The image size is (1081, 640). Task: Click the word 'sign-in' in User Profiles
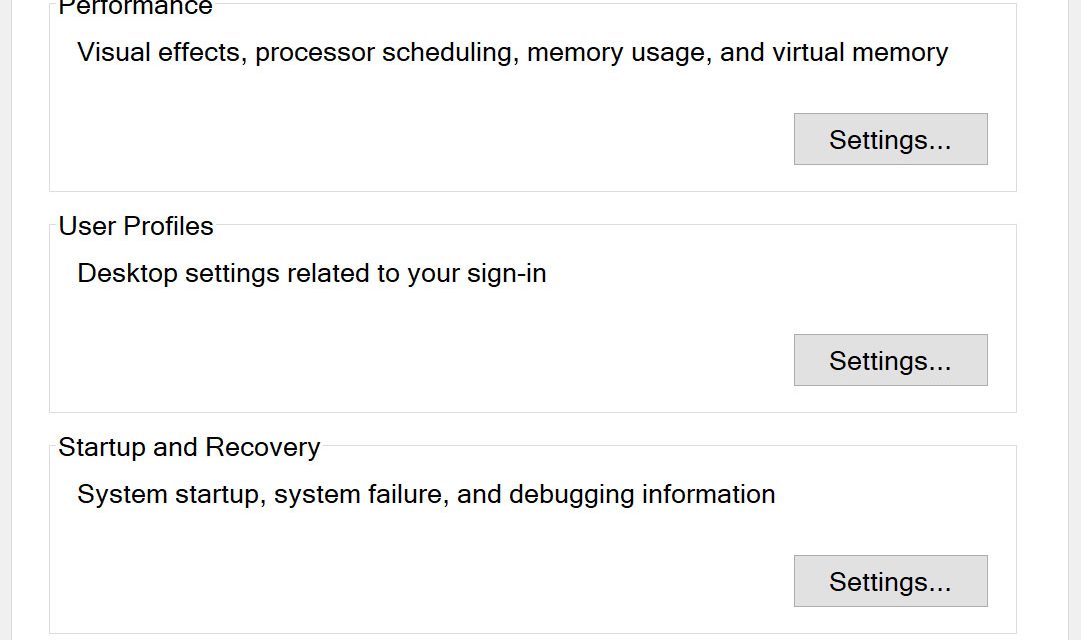point(507,273)
